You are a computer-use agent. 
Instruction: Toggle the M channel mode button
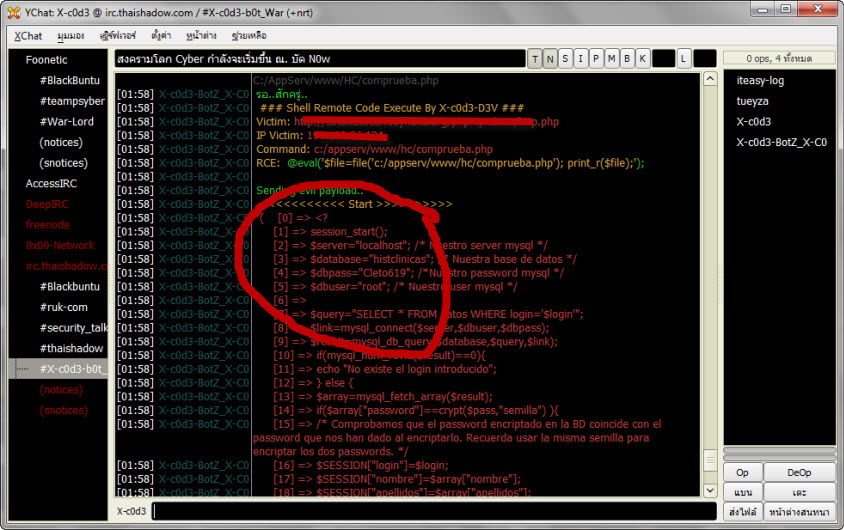tap(611, 59)
